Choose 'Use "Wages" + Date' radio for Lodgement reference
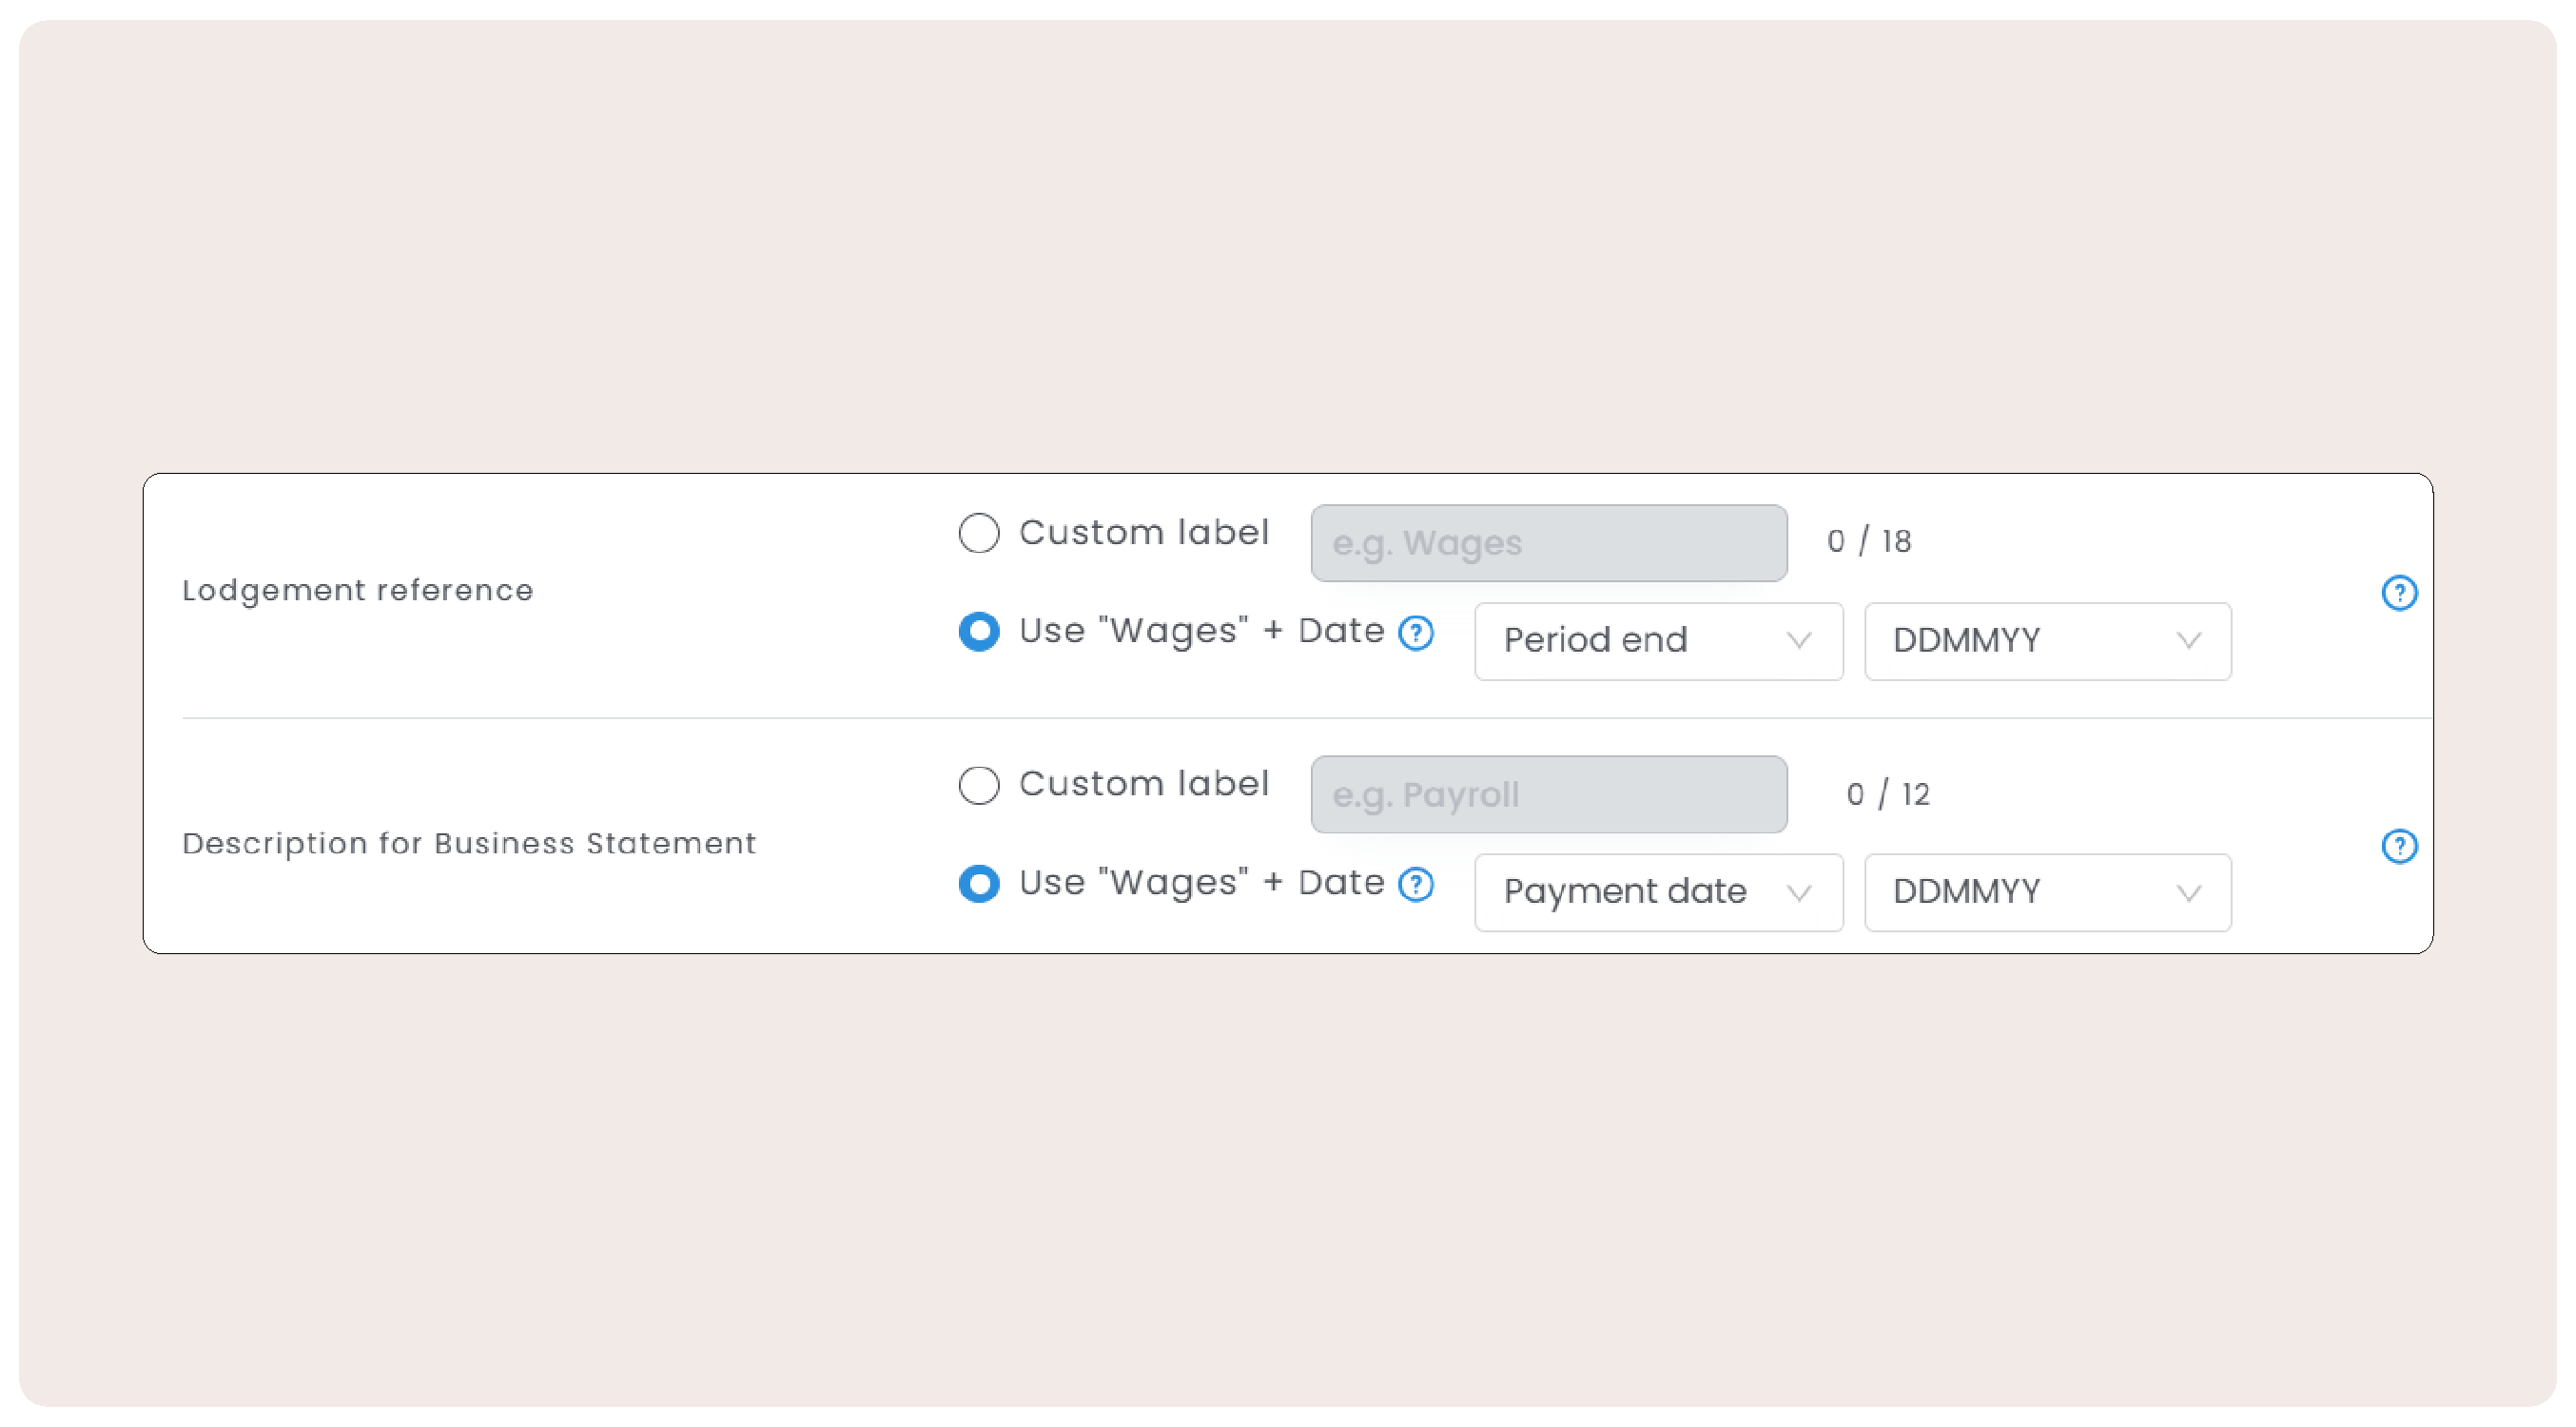2576x1427 pixels. coord(978,632)
